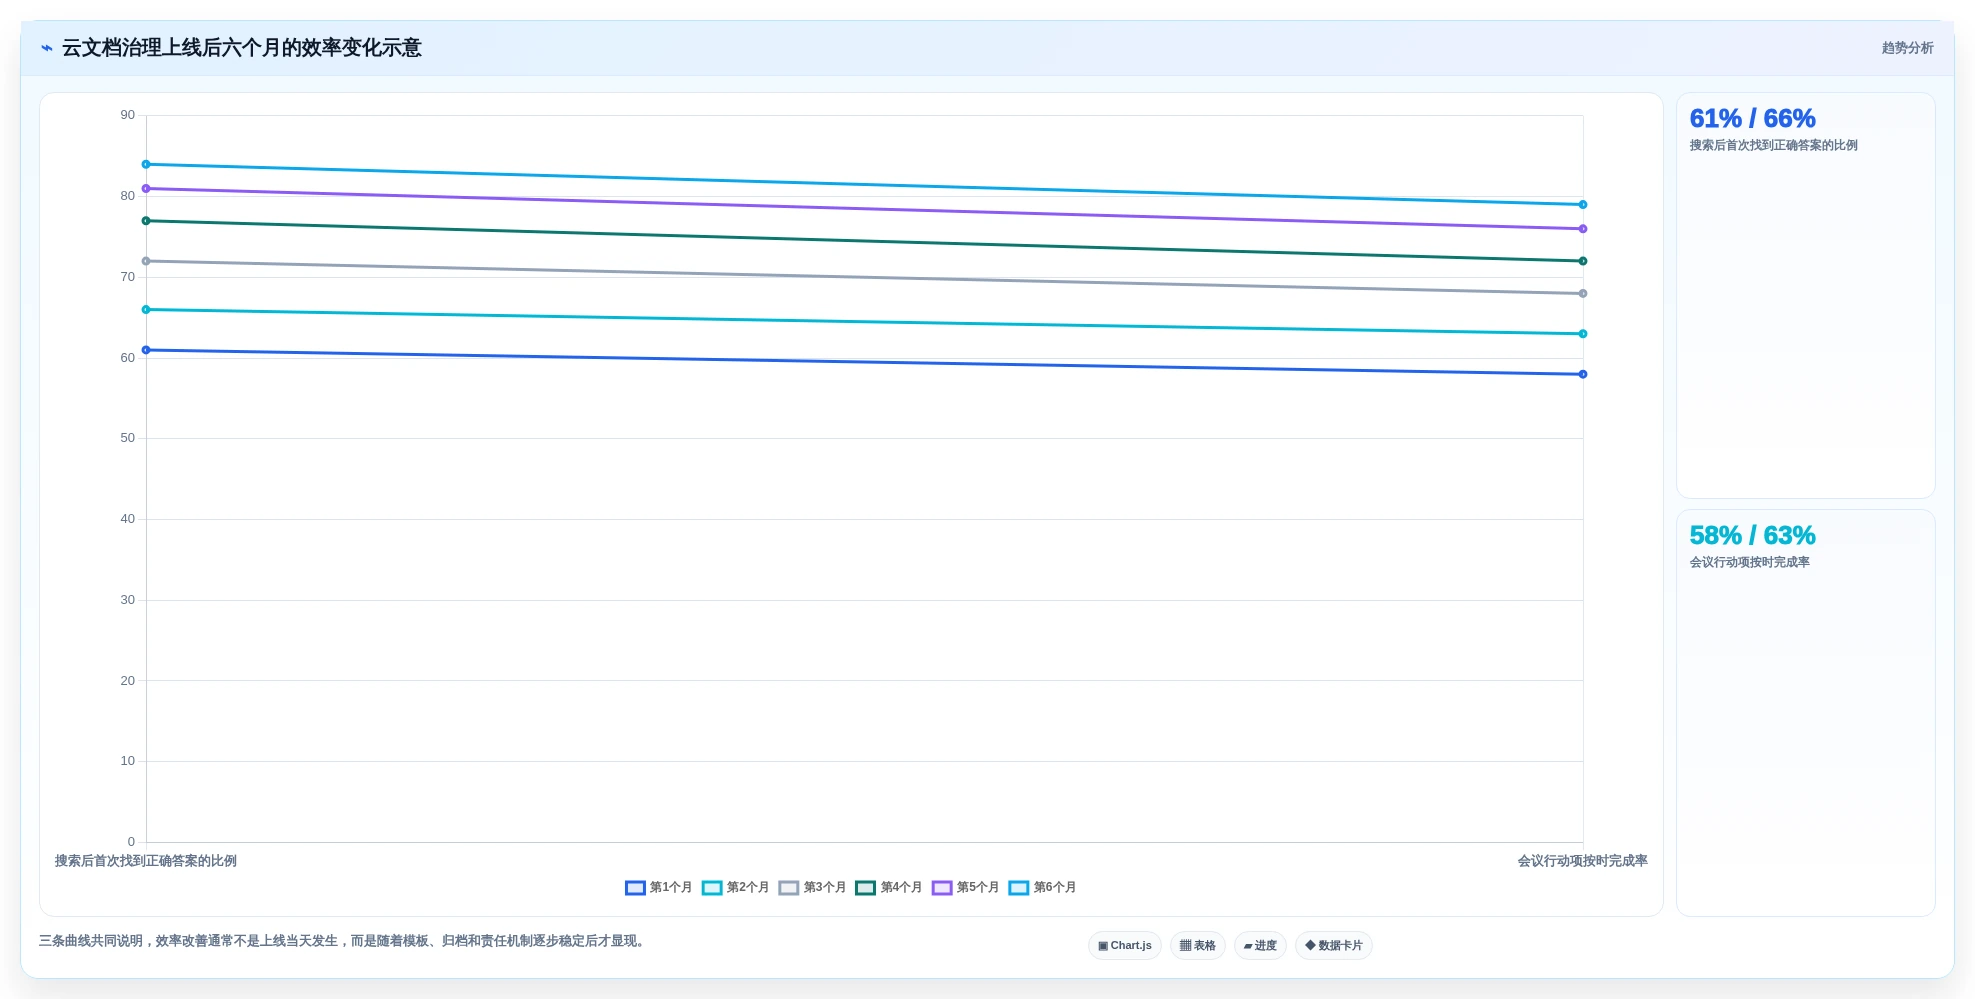Viewport: 1975px width, 999px height.
Task: Click the y-axis label 90
Action: coord(128,115)
